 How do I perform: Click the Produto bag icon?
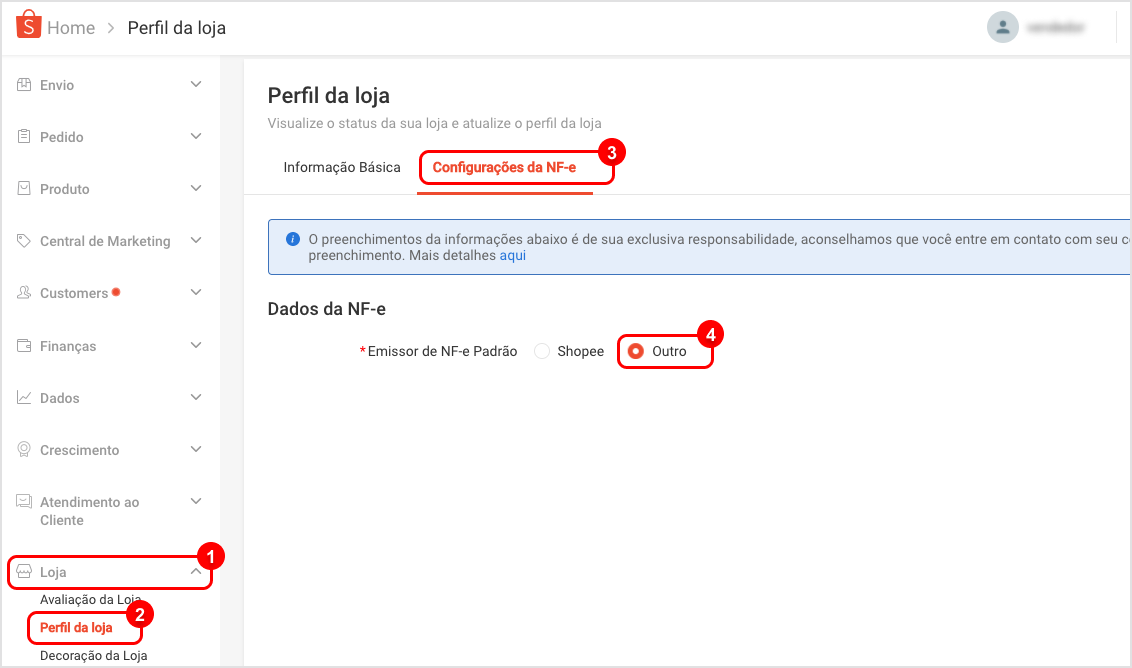pyautogui.click(x=25, y=189)
